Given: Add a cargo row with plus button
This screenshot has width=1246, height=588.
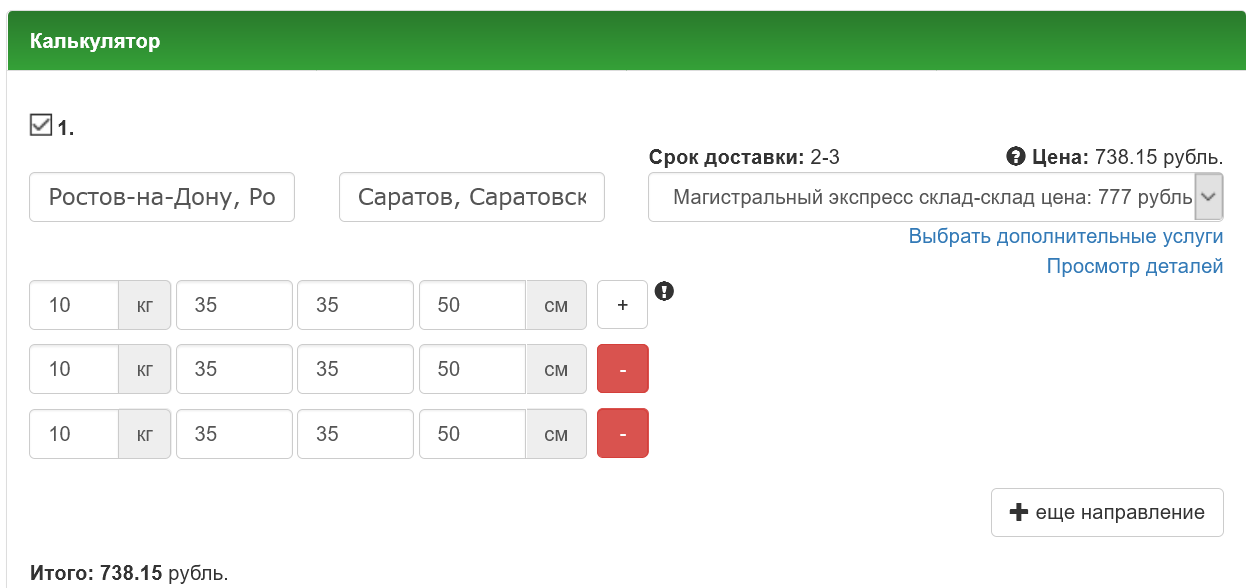Looking at the screenshot, I should tap(622, 305).
